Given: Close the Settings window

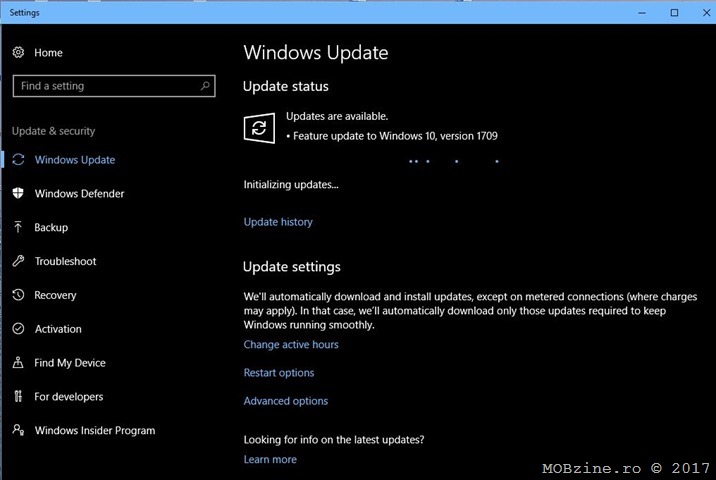Looking at the screenshot, I should (x=706, y=13).
